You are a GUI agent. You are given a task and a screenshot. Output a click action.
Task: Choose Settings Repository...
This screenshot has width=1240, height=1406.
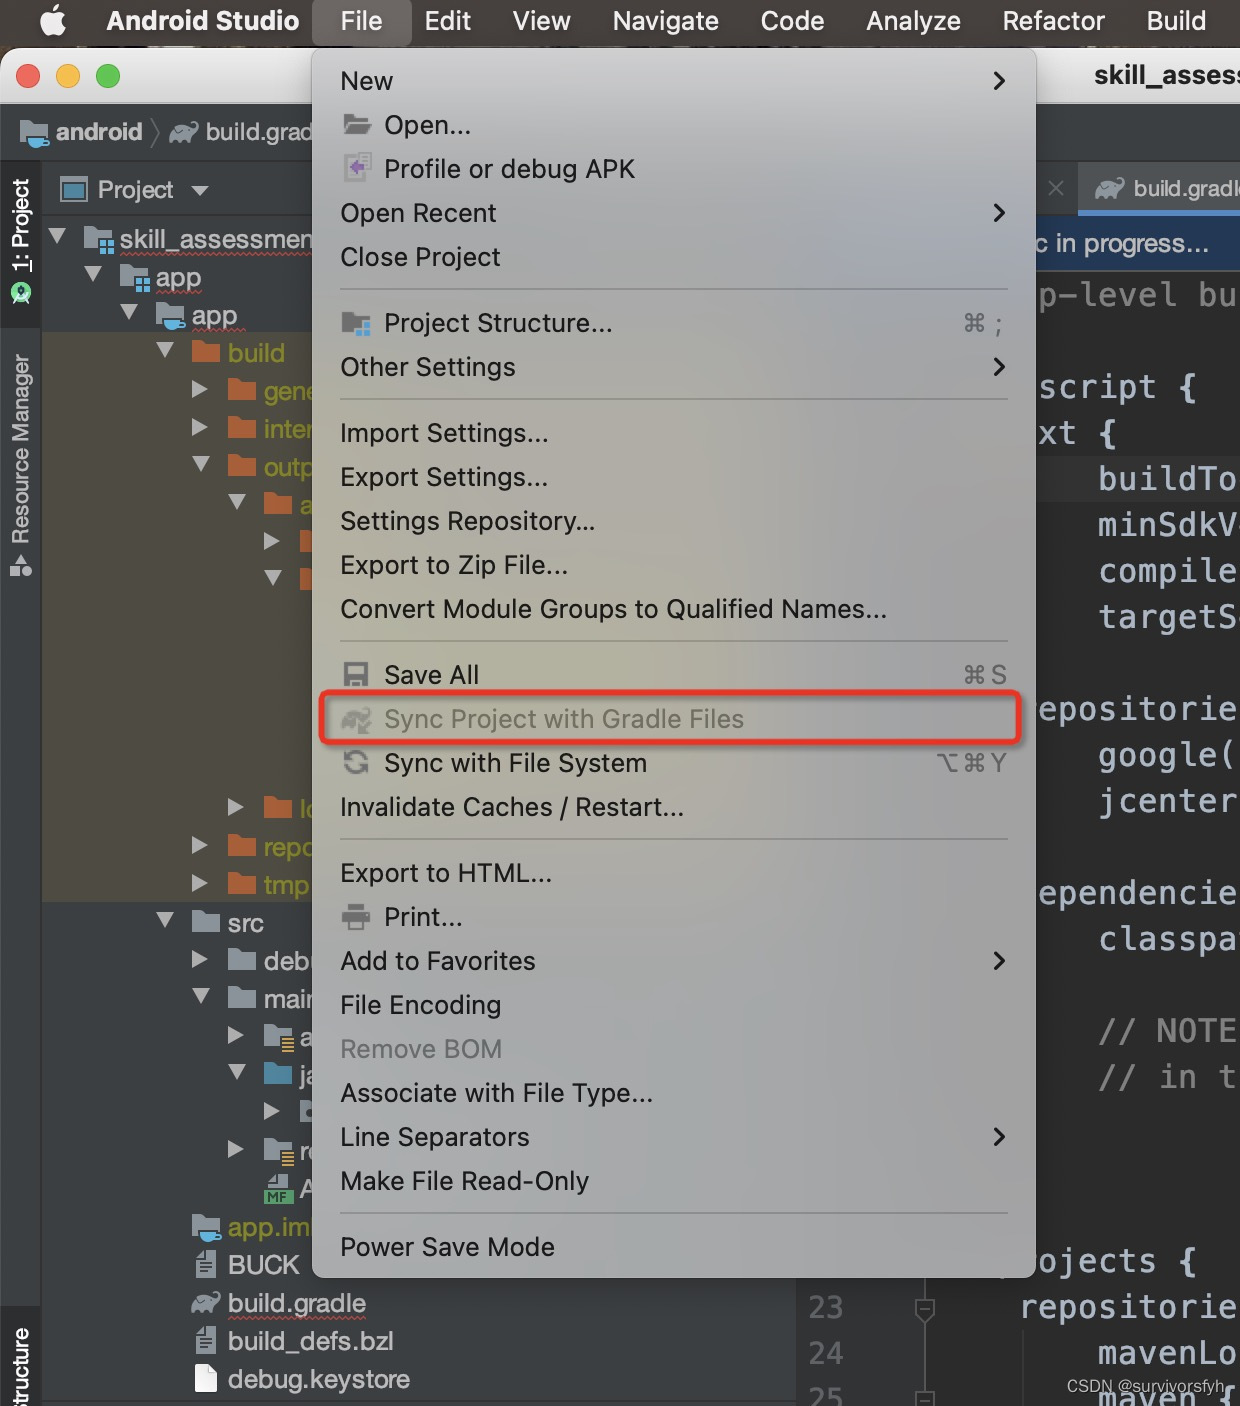673,521
